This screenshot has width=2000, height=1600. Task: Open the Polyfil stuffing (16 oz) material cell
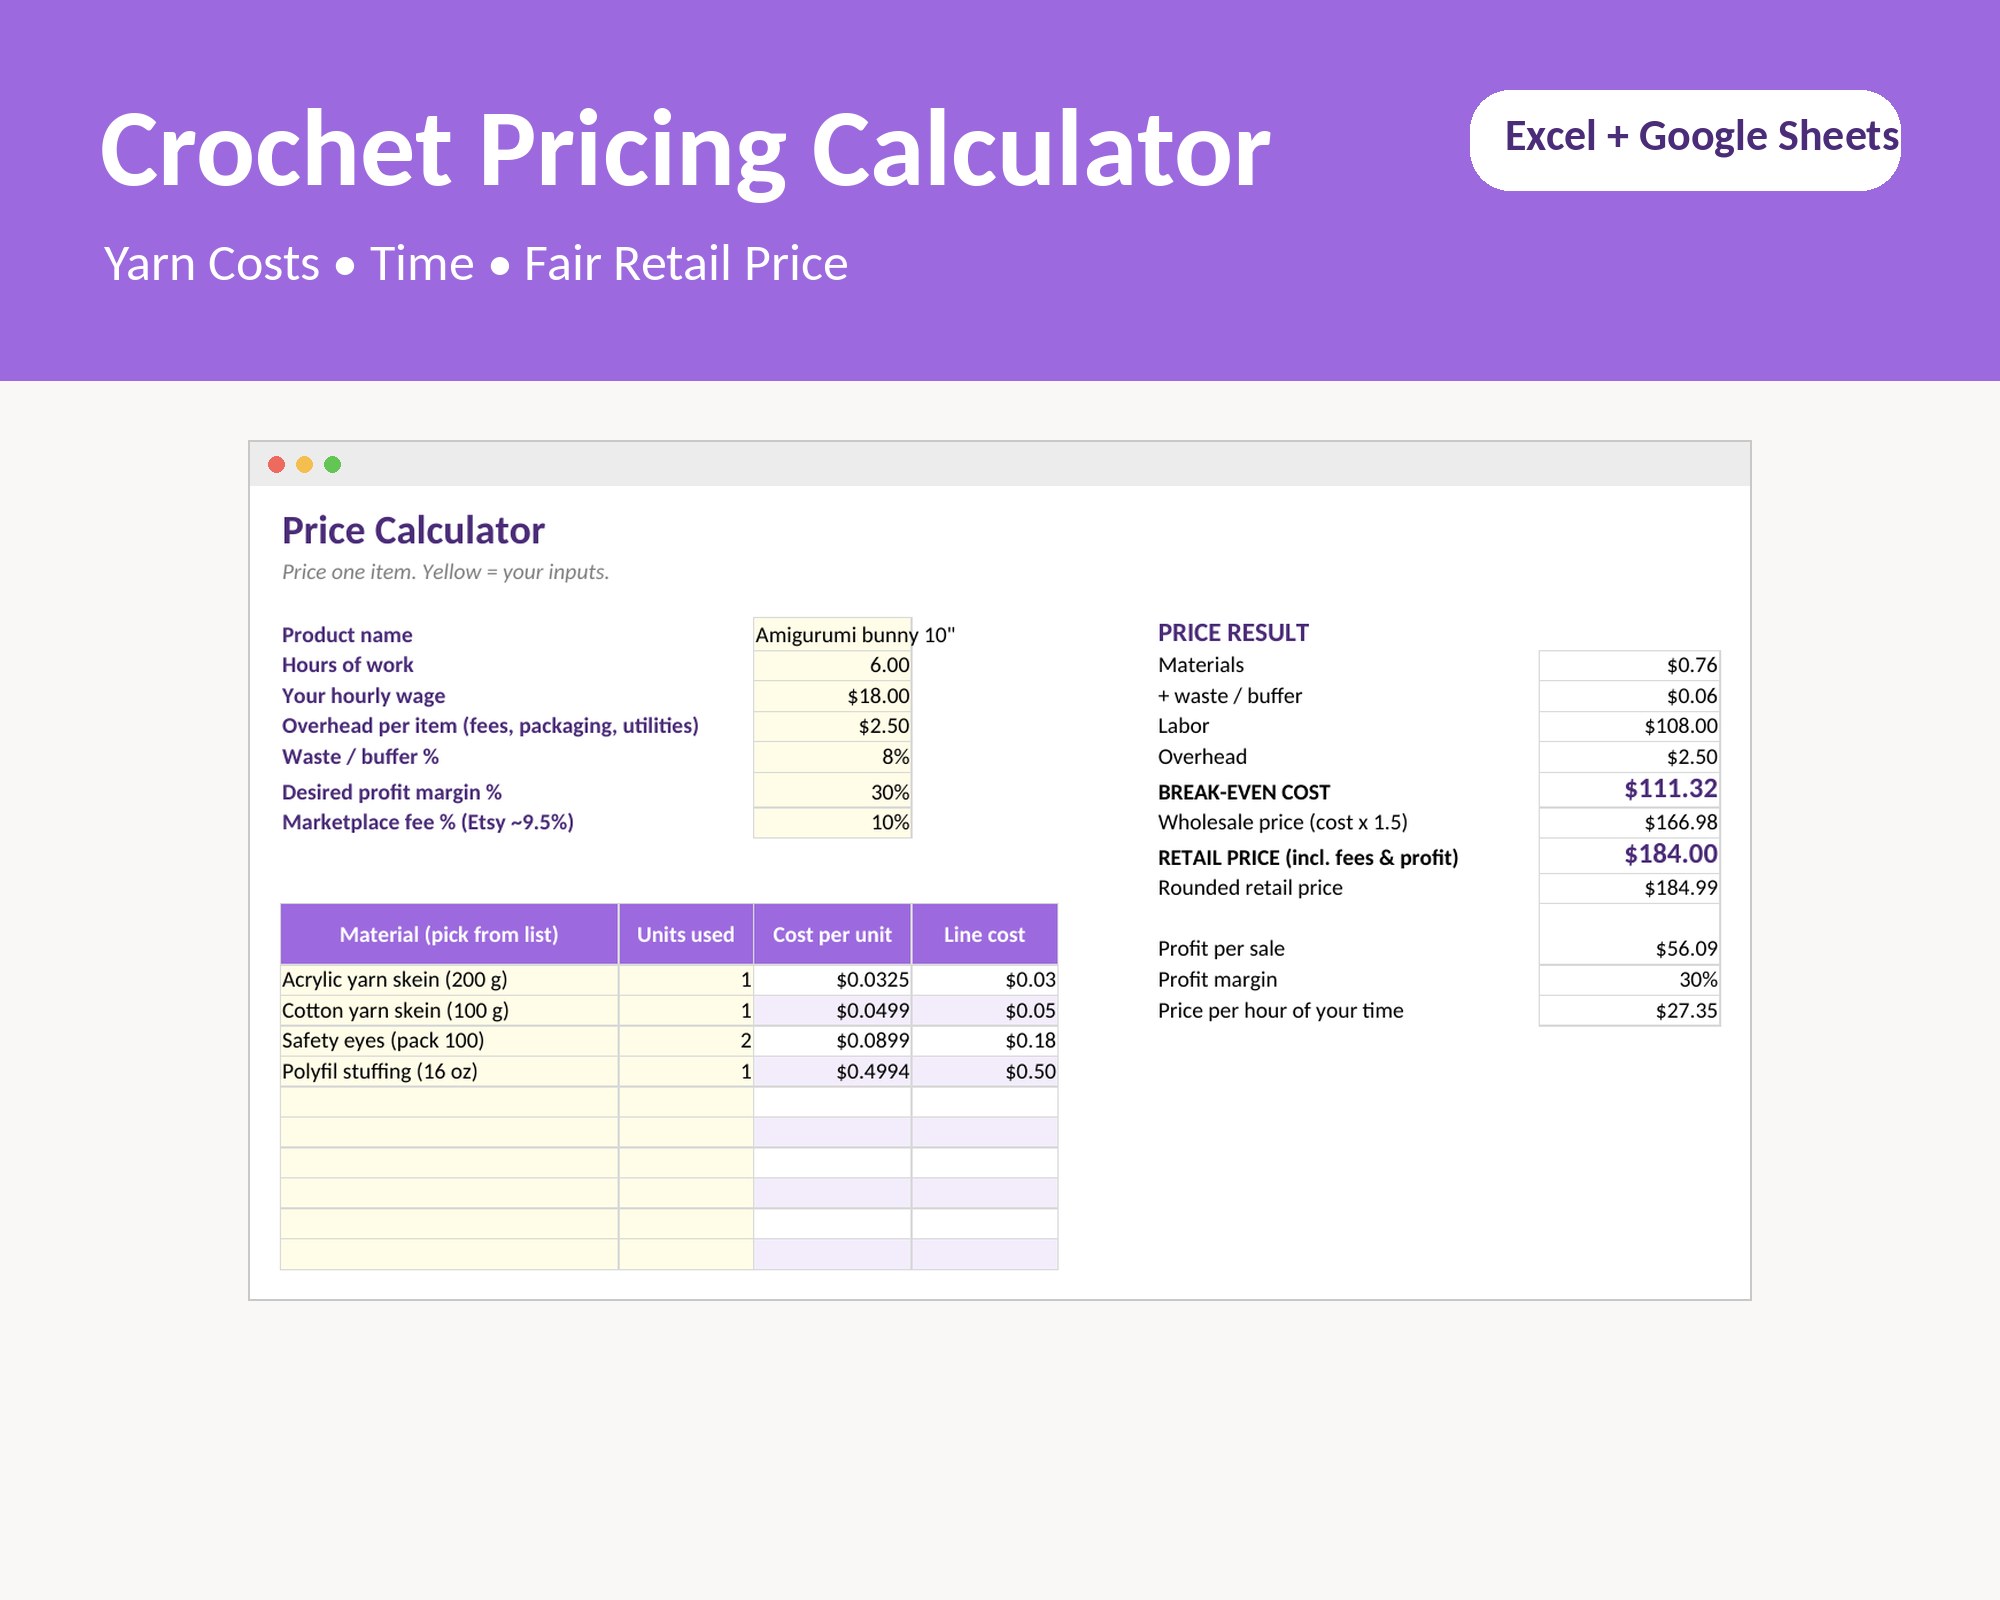click(449, 1071)
